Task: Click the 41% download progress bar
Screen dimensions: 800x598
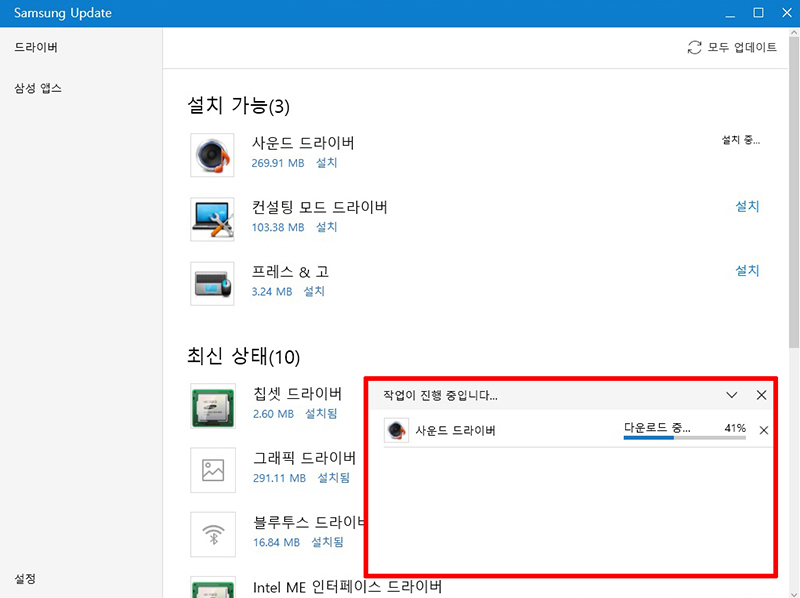Action: (x=685, y=438)
